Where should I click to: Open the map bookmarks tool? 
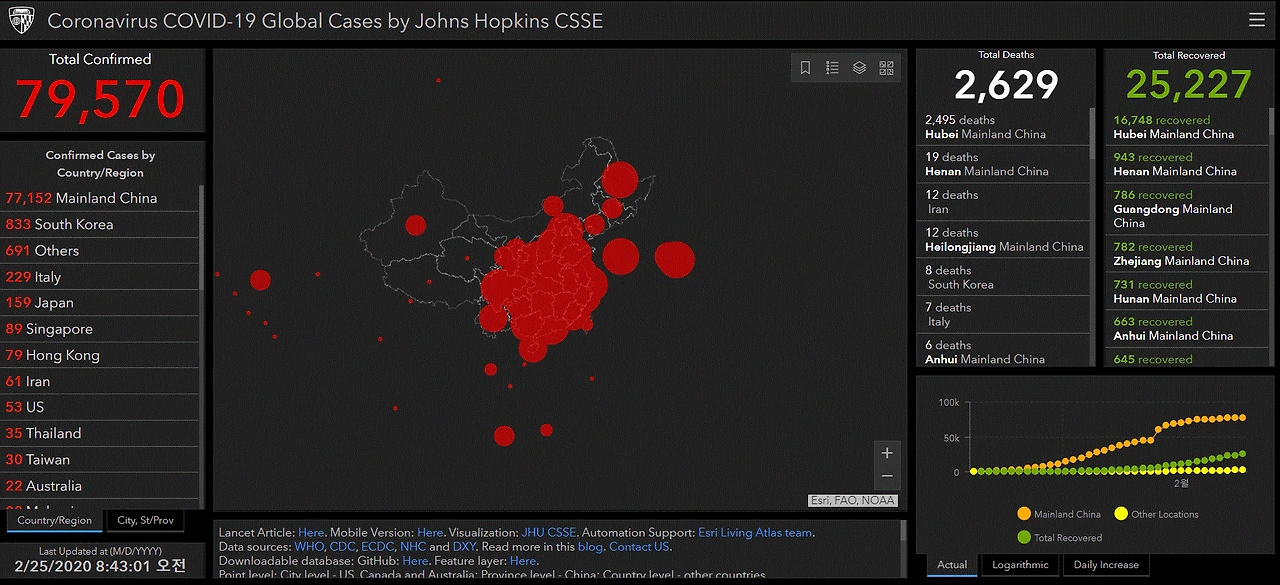pyautogui.click(x=805, y=68)
